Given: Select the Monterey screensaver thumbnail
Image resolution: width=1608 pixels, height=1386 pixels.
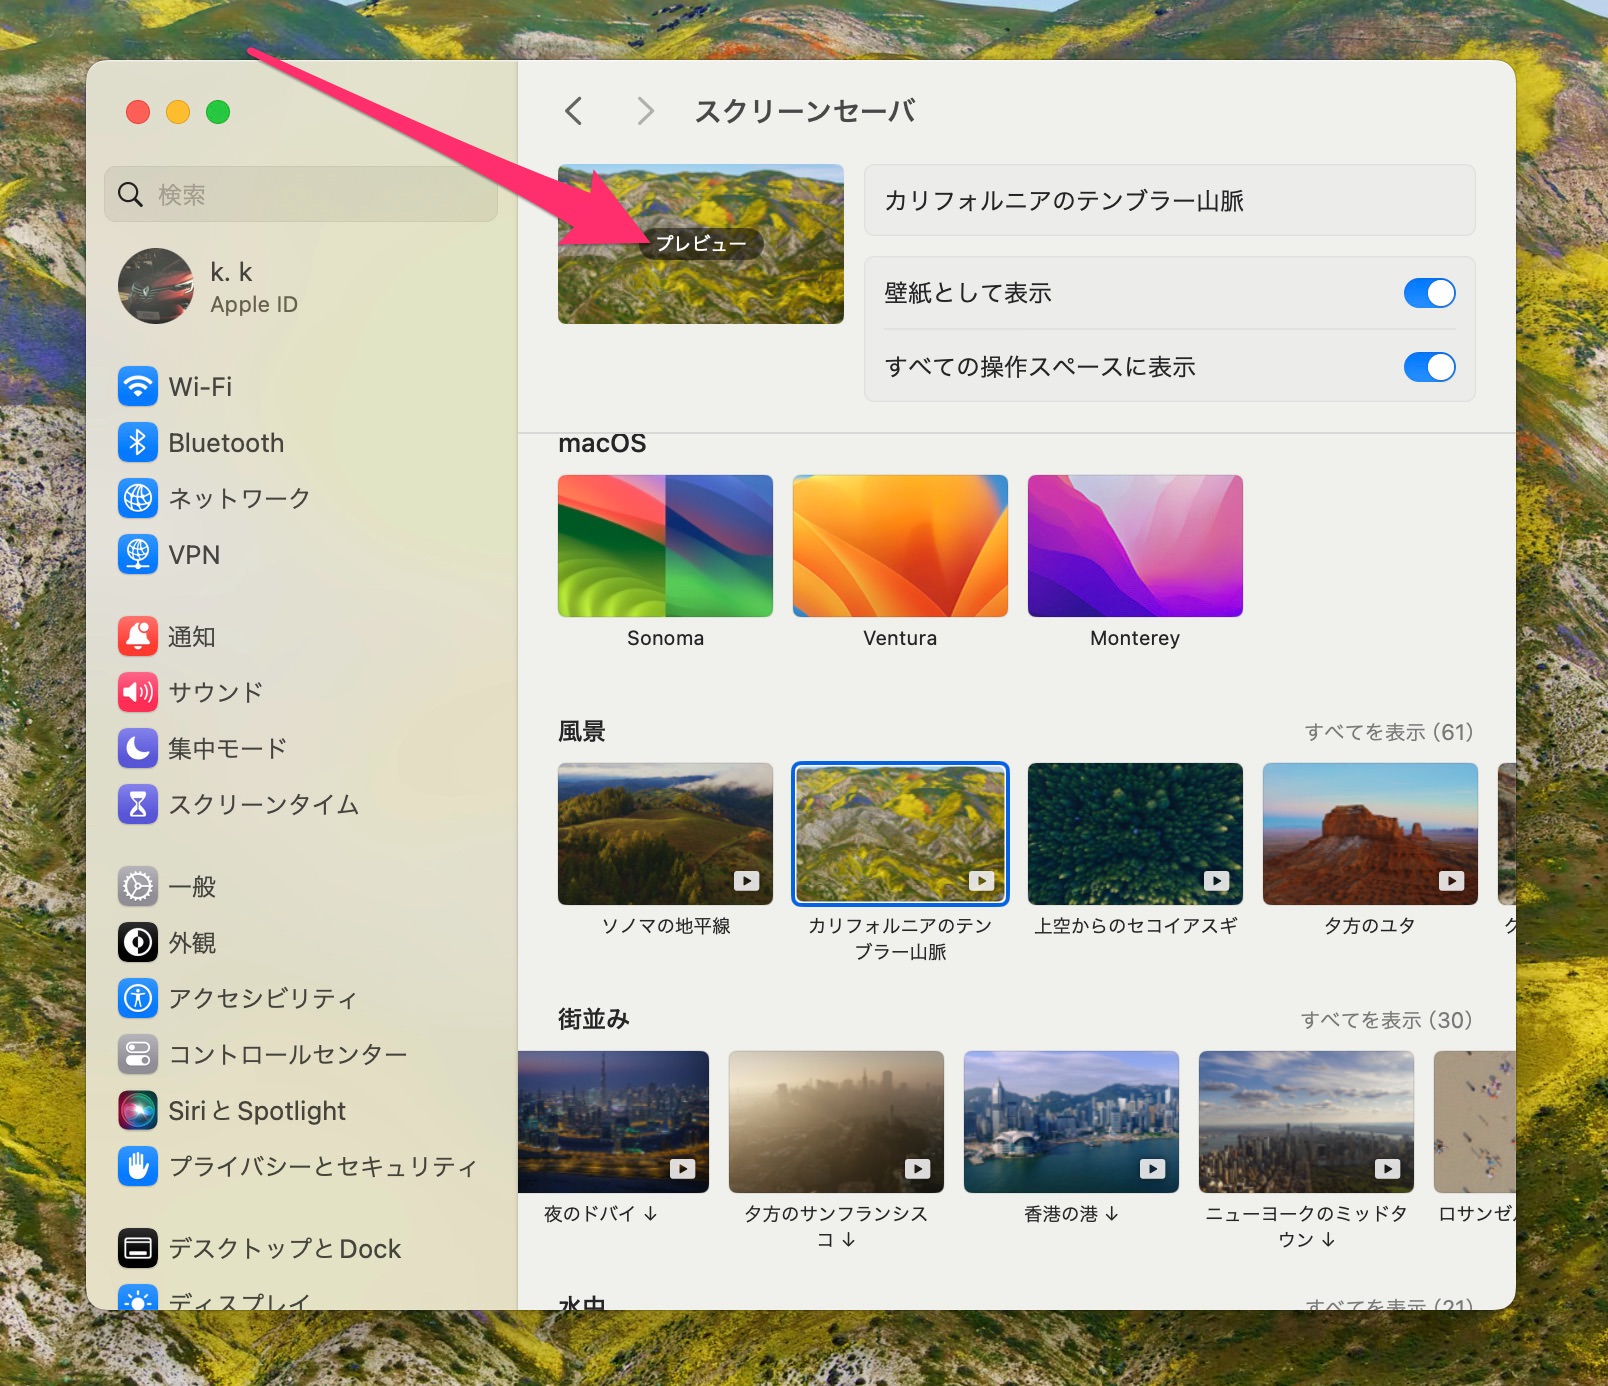Looking at the screenshot, I should 1135,546.
